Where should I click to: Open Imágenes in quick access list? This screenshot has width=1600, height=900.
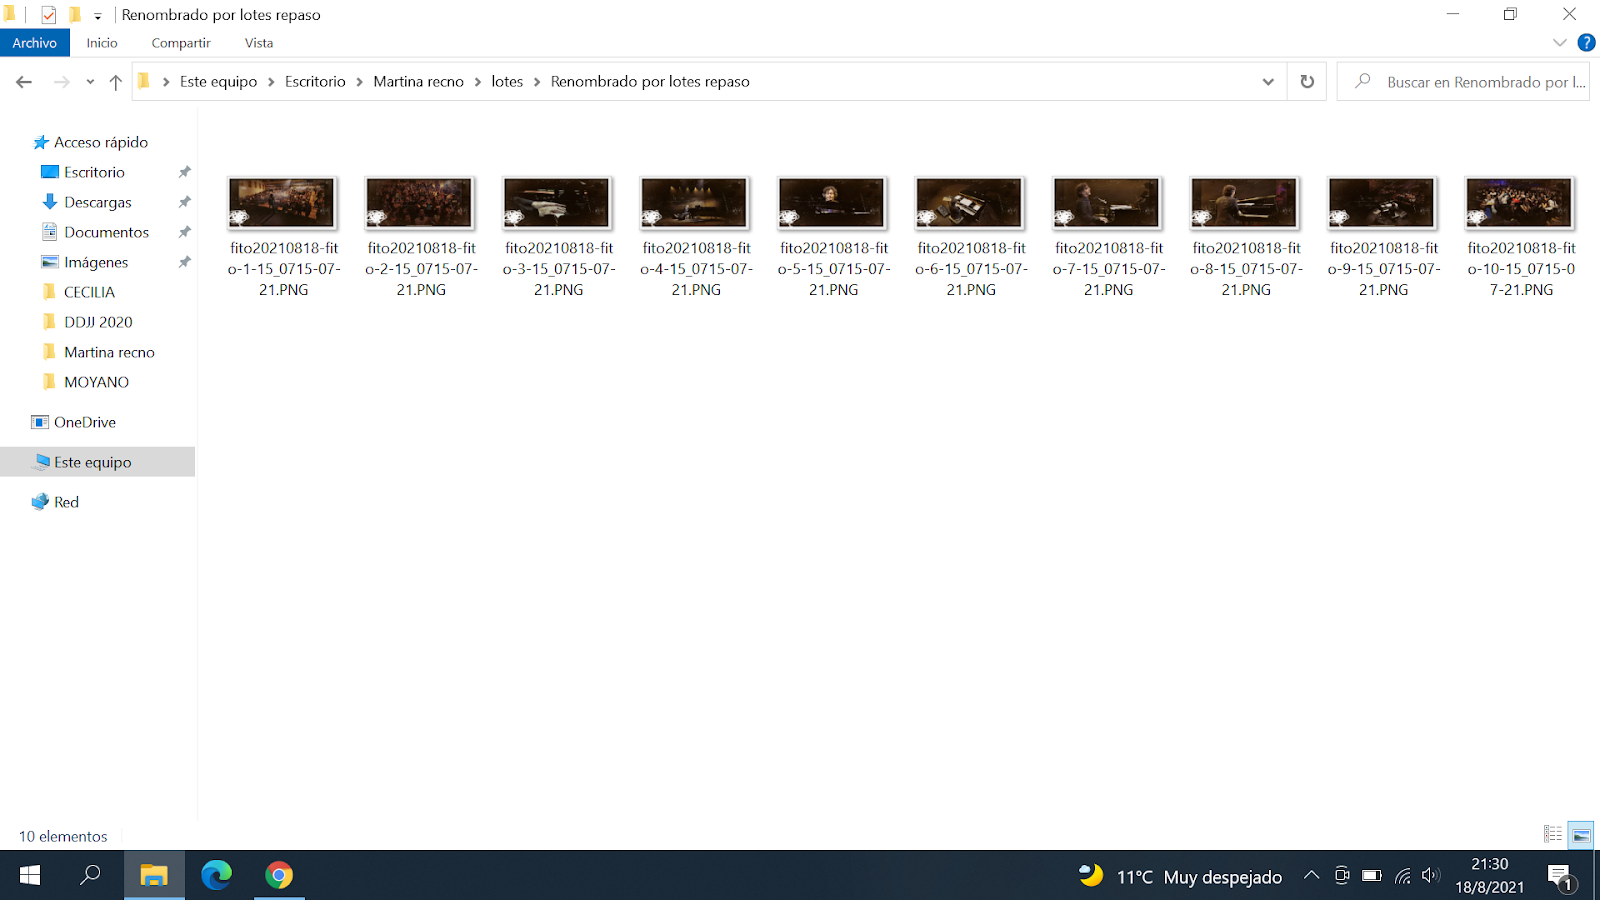point(96,262)
